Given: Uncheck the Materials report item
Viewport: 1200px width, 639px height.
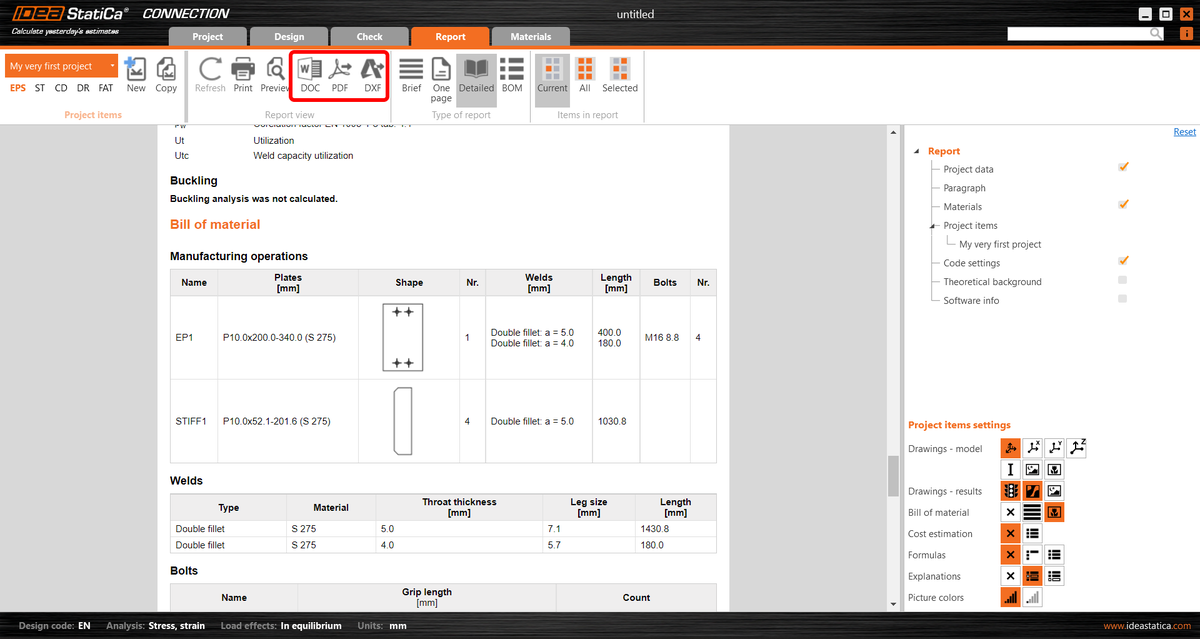Looking at the screenshot, I should (x=1122, y=206).
